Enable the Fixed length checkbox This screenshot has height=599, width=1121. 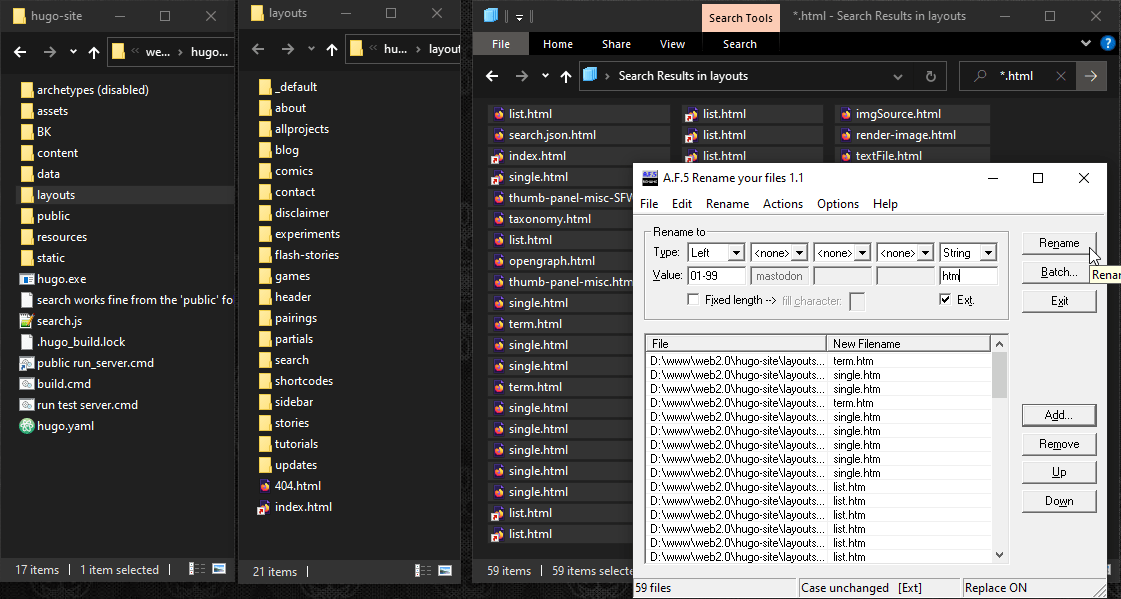point(693,300)
